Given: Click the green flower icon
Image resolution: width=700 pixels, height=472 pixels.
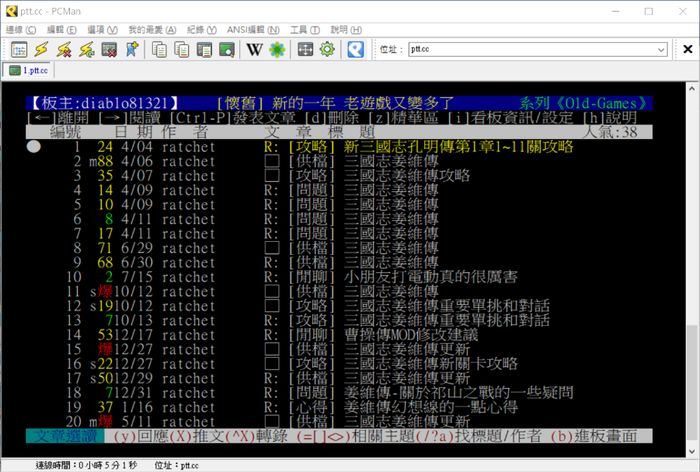Looking at the screenshot, I should coord(277,50).
